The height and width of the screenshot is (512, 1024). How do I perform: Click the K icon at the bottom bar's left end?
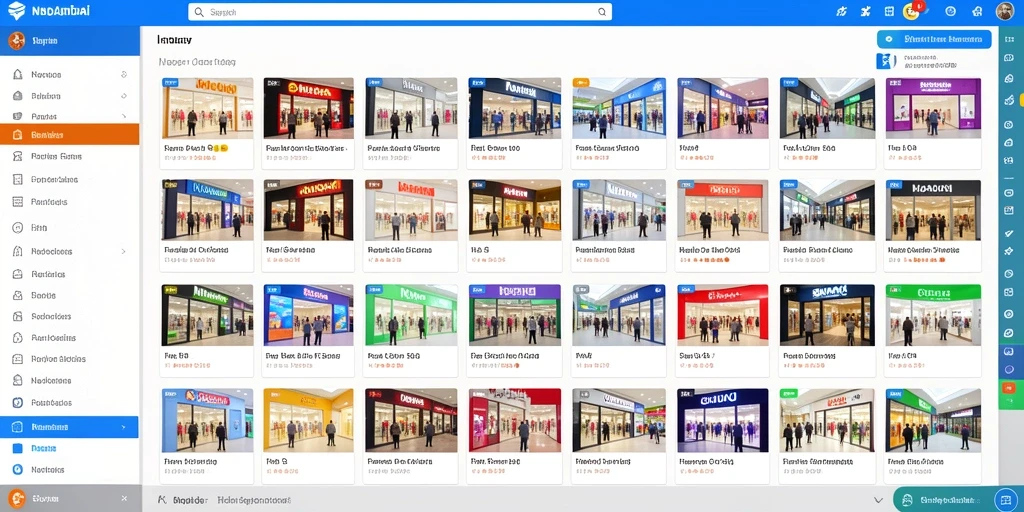point(163,500)
